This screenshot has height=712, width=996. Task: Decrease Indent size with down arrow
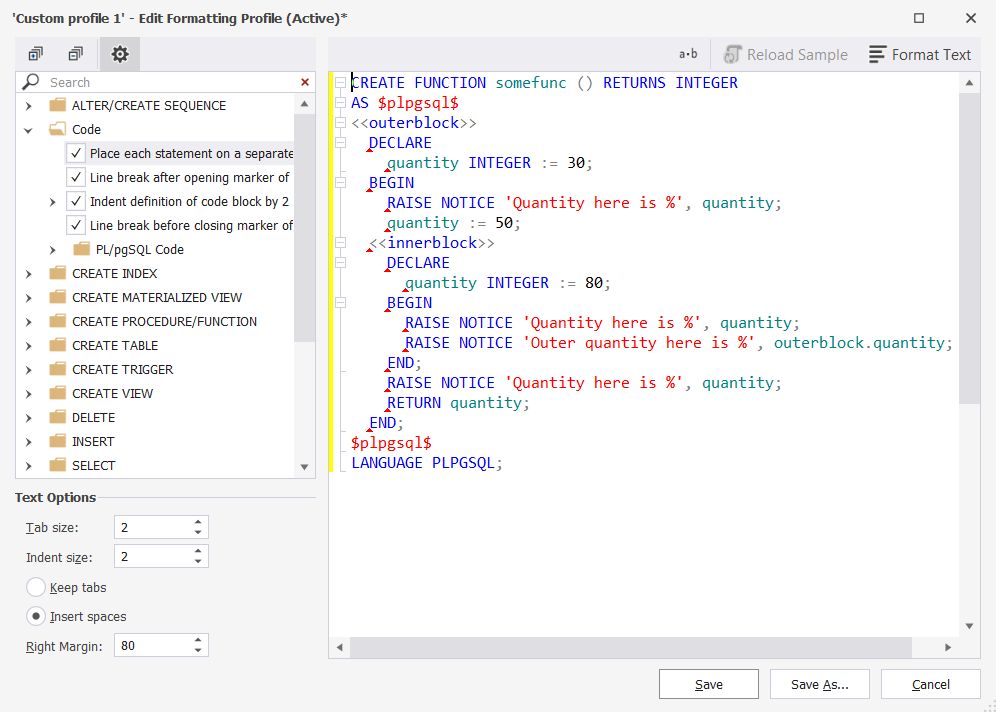198,561
